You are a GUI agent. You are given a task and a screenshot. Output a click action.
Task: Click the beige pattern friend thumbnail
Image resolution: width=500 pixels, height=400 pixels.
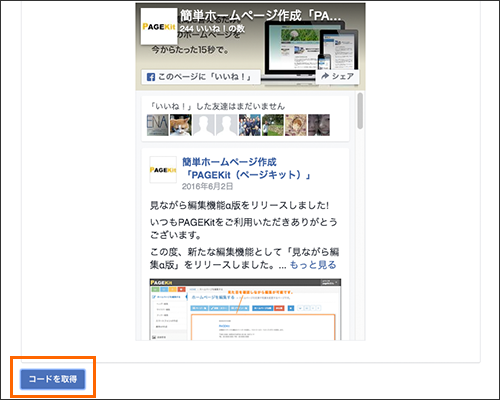coord(296,125)
